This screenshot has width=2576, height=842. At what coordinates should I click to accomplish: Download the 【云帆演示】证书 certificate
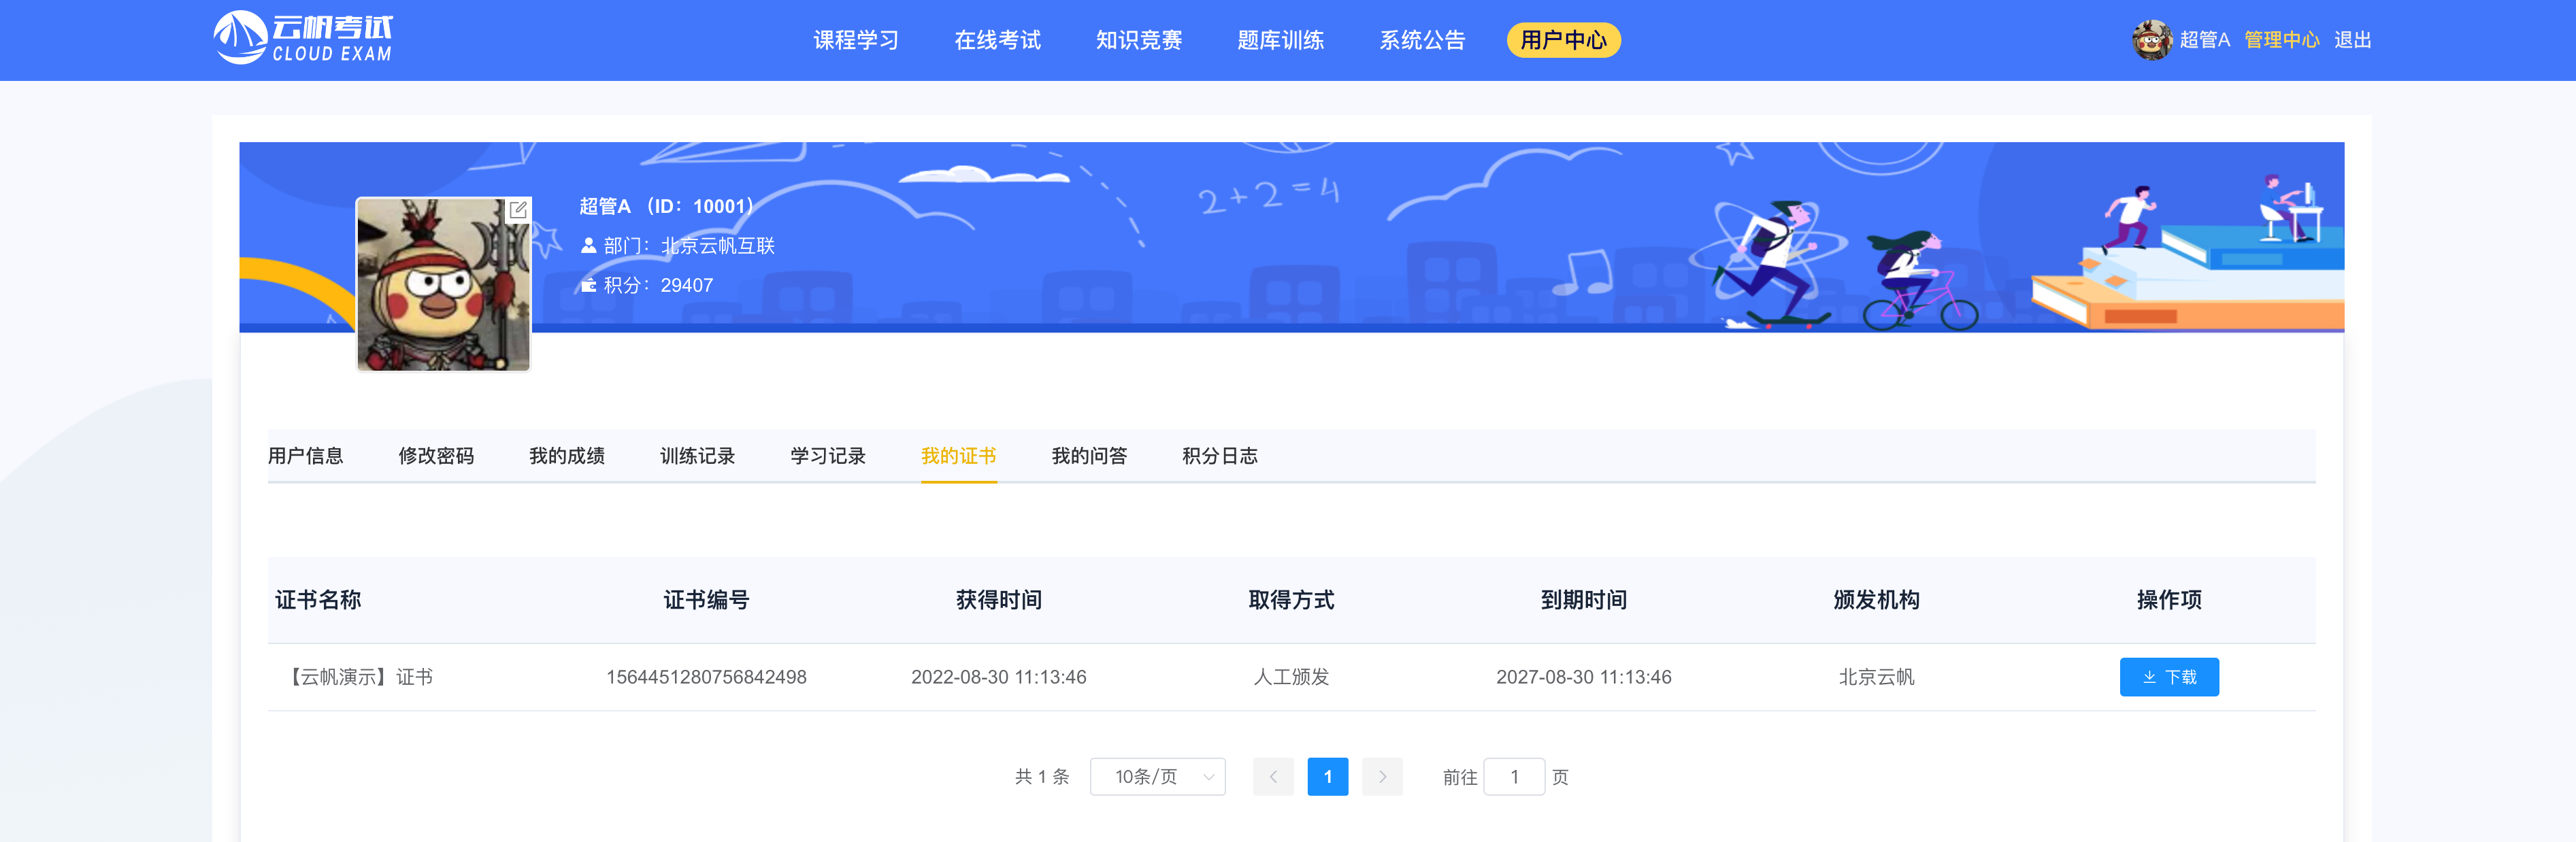pos(2169,677)
